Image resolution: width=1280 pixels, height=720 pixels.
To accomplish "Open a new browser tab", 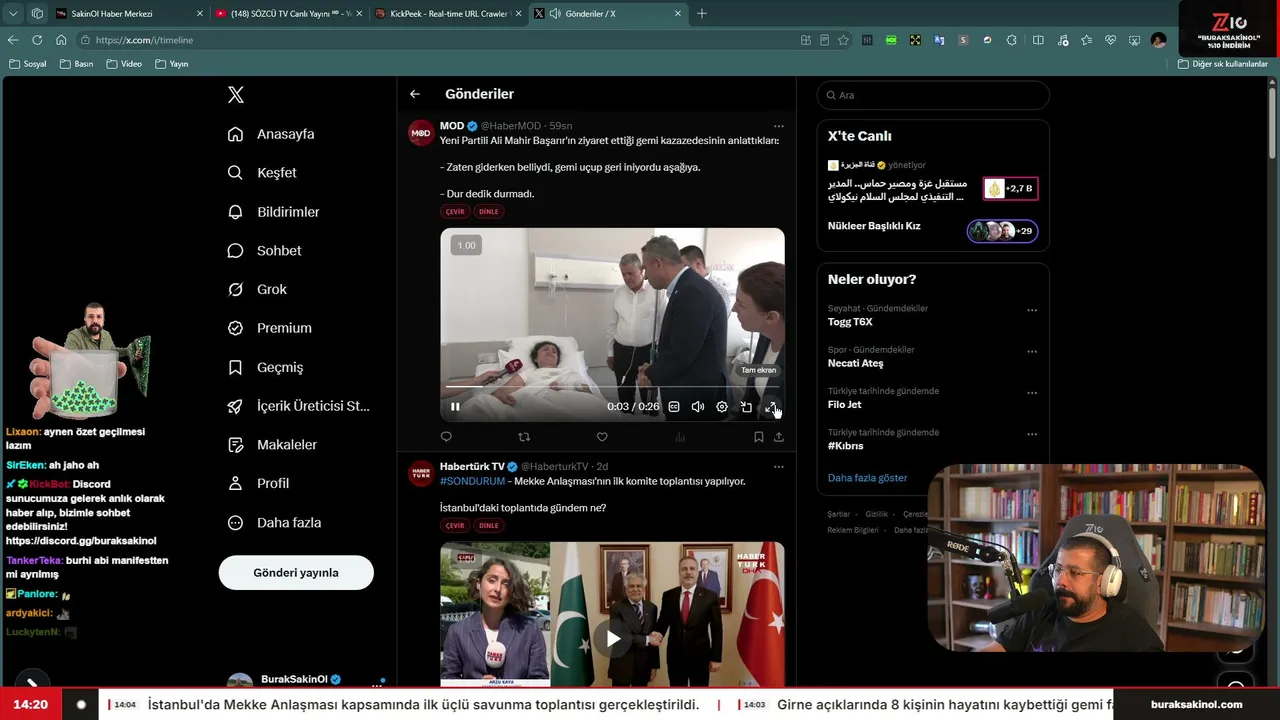I will coord(701,14).
